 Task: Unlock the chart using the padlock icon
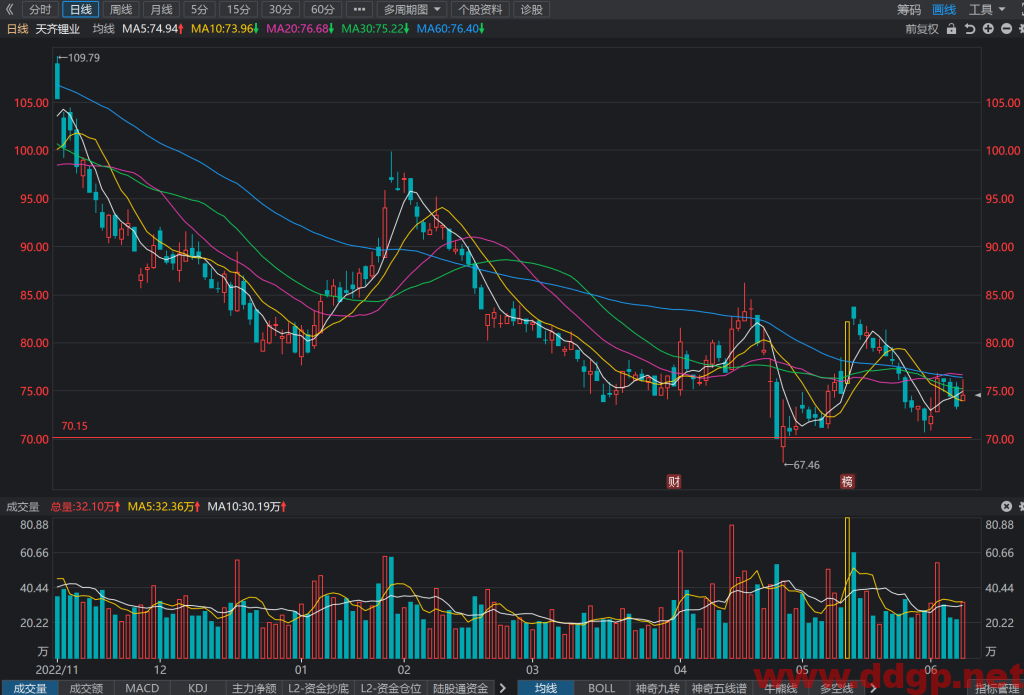pyautogui.click(x=952, y=29)
